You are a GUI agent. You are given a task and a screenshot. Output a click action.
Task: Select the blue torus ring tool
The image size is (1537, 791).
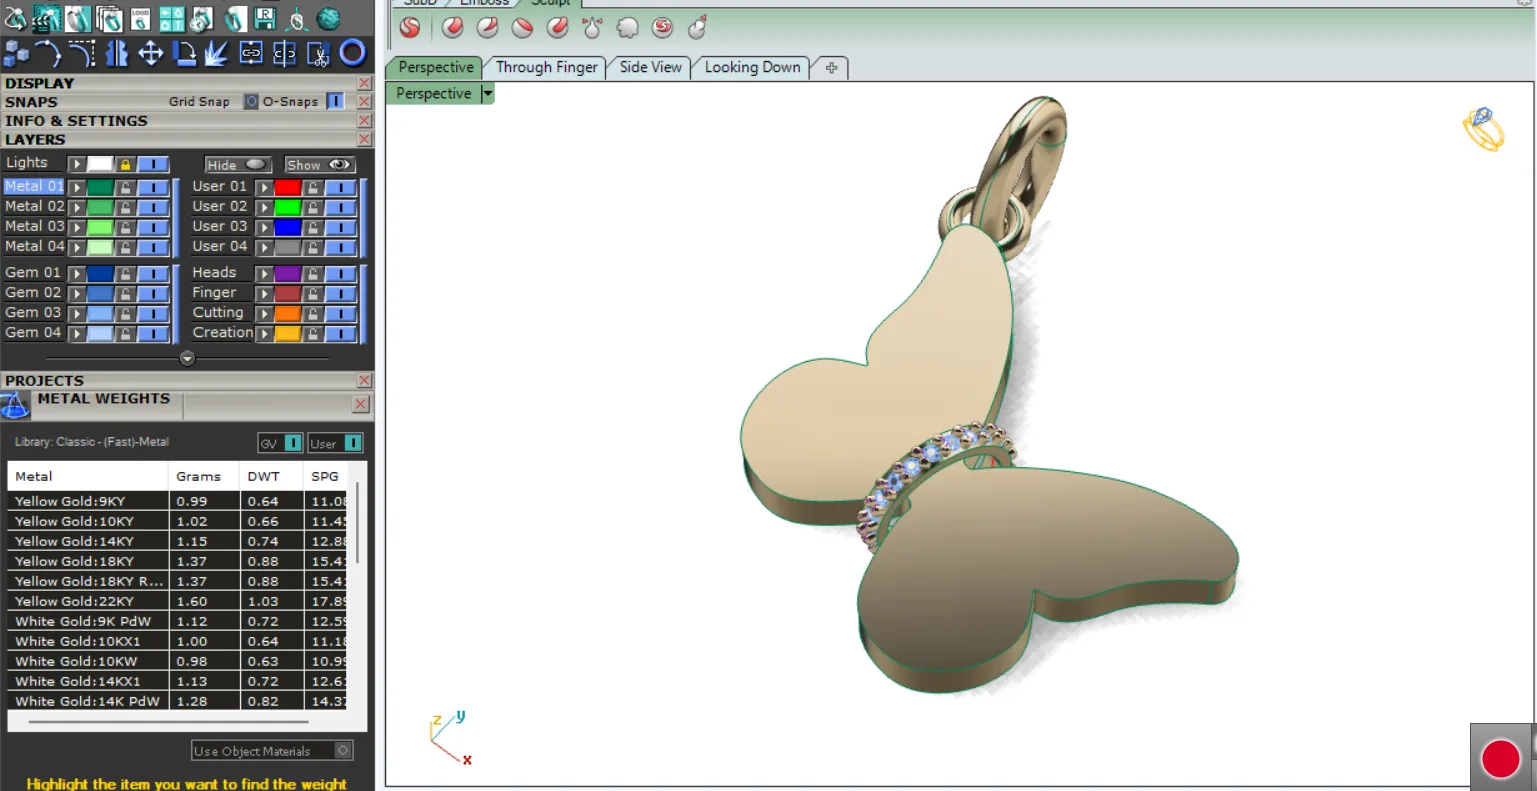352,52
